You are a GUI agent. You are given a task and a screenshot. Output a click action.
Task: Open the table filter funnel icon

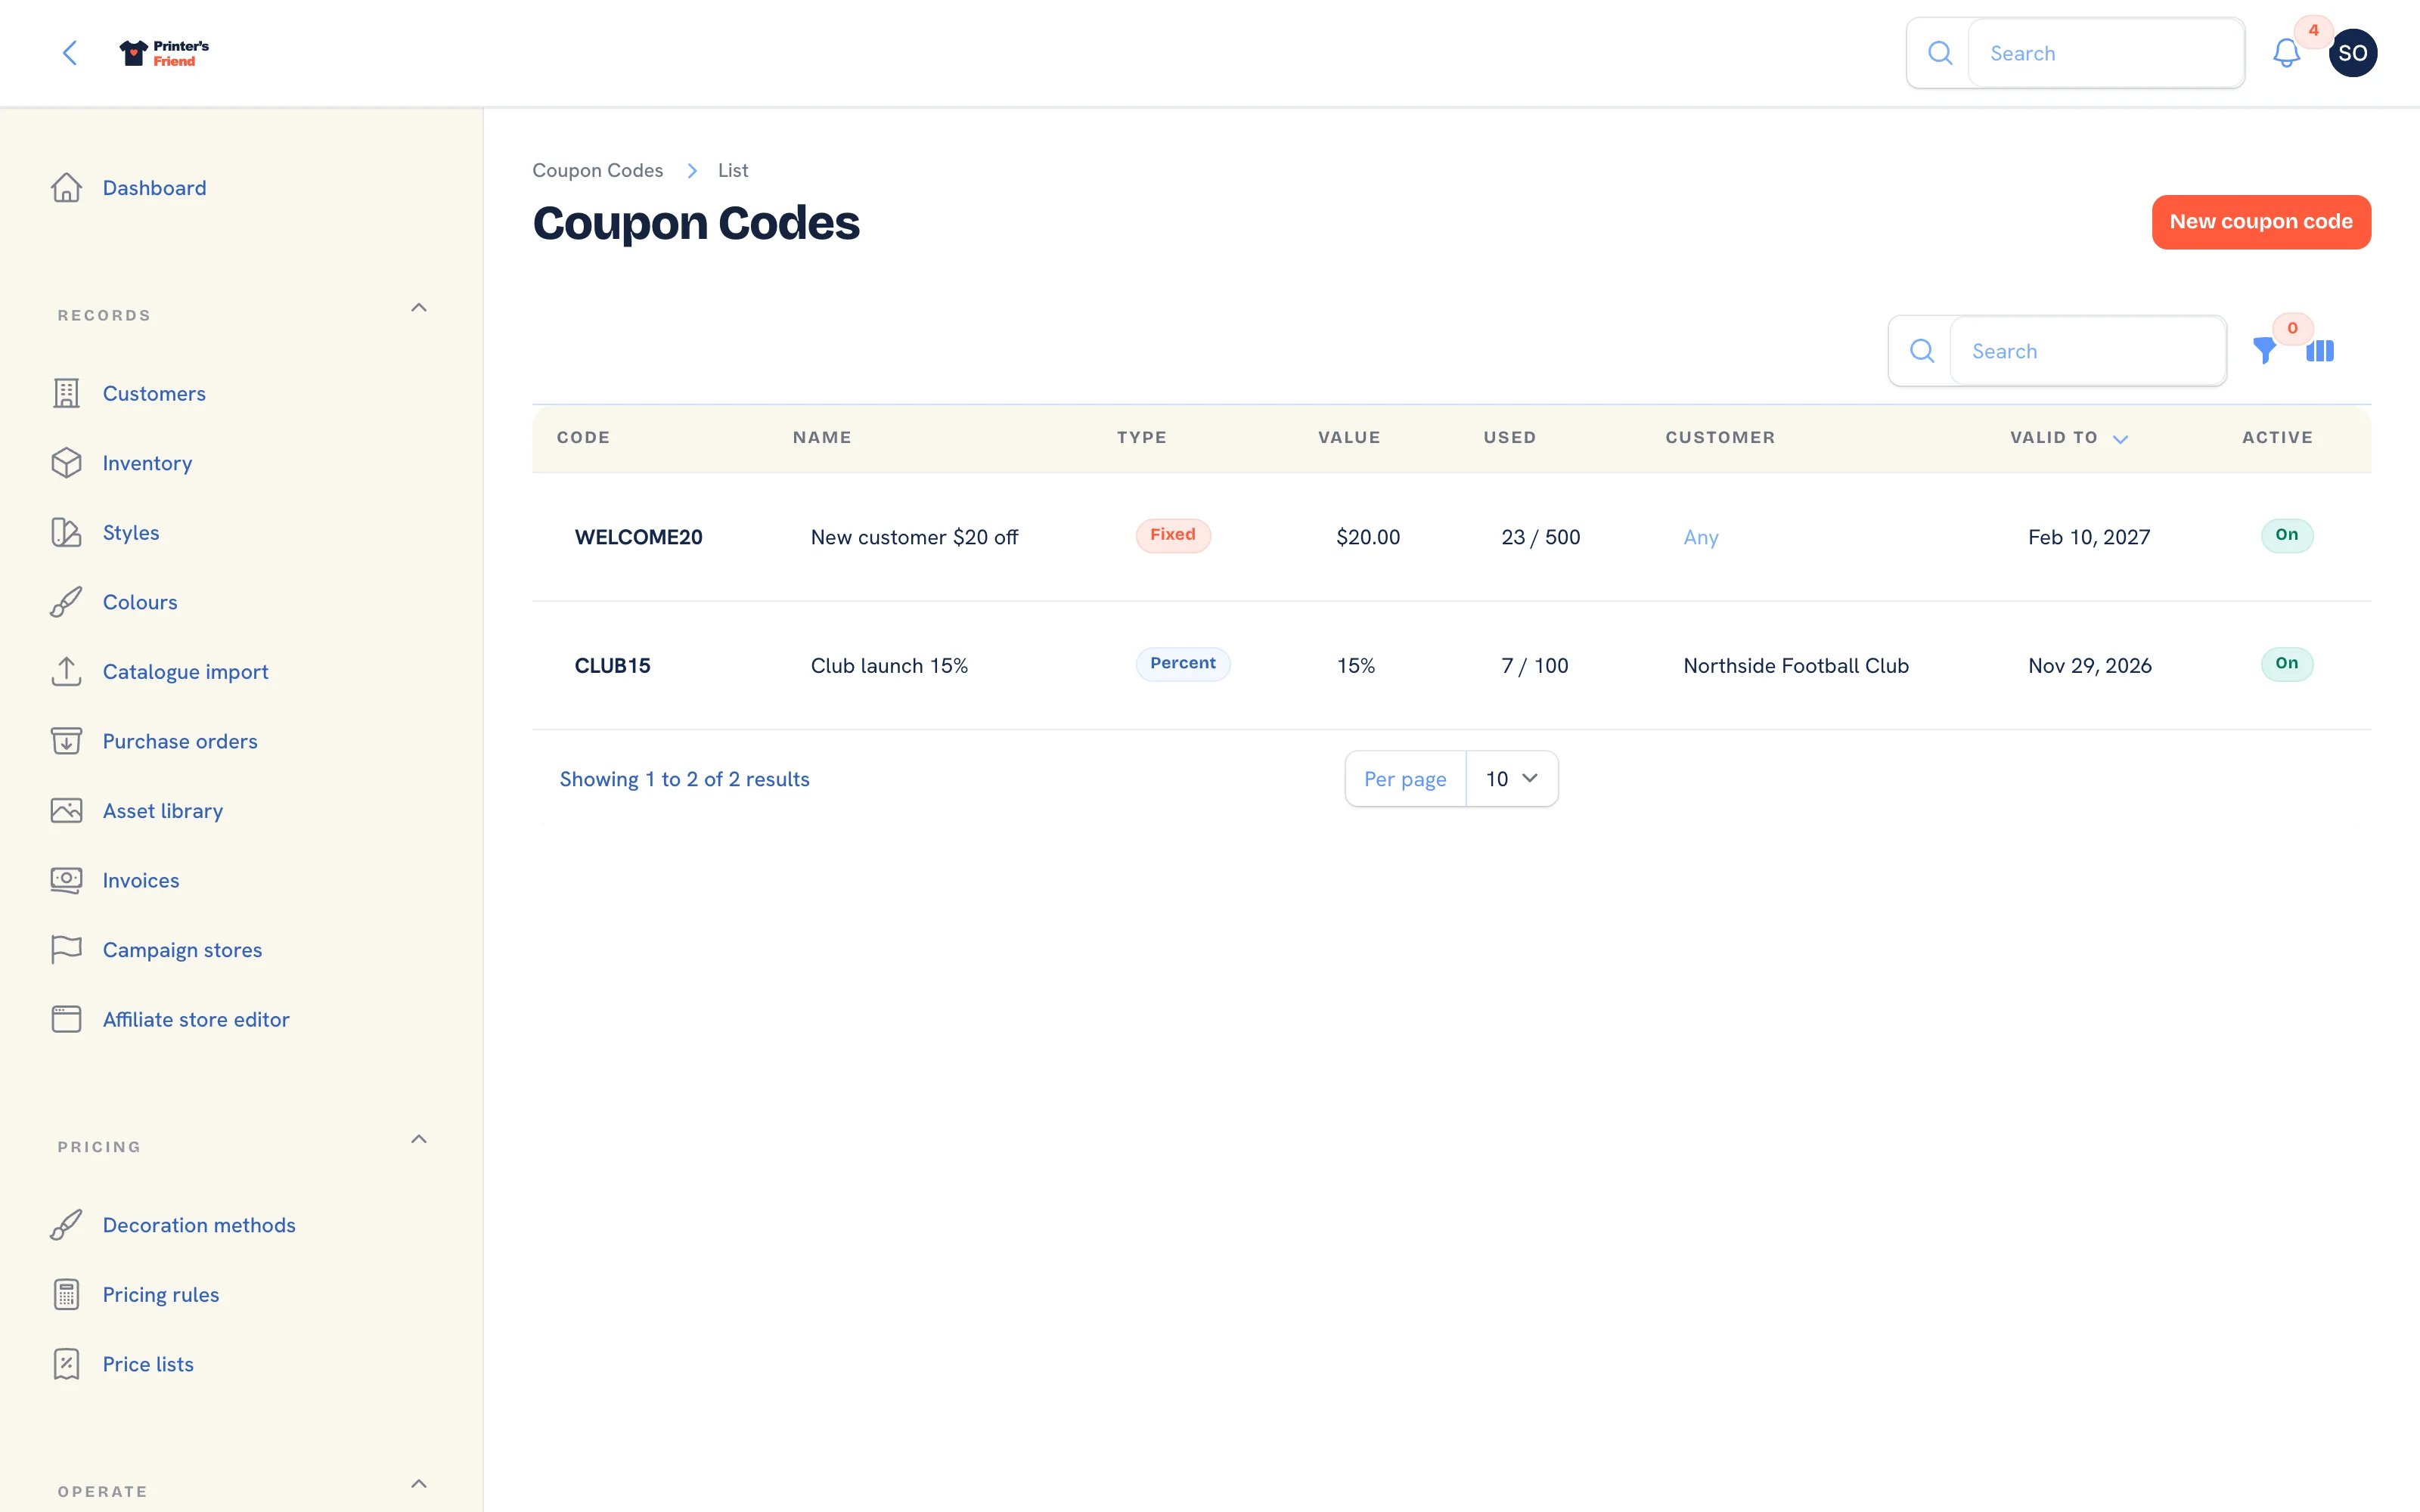2264,351
